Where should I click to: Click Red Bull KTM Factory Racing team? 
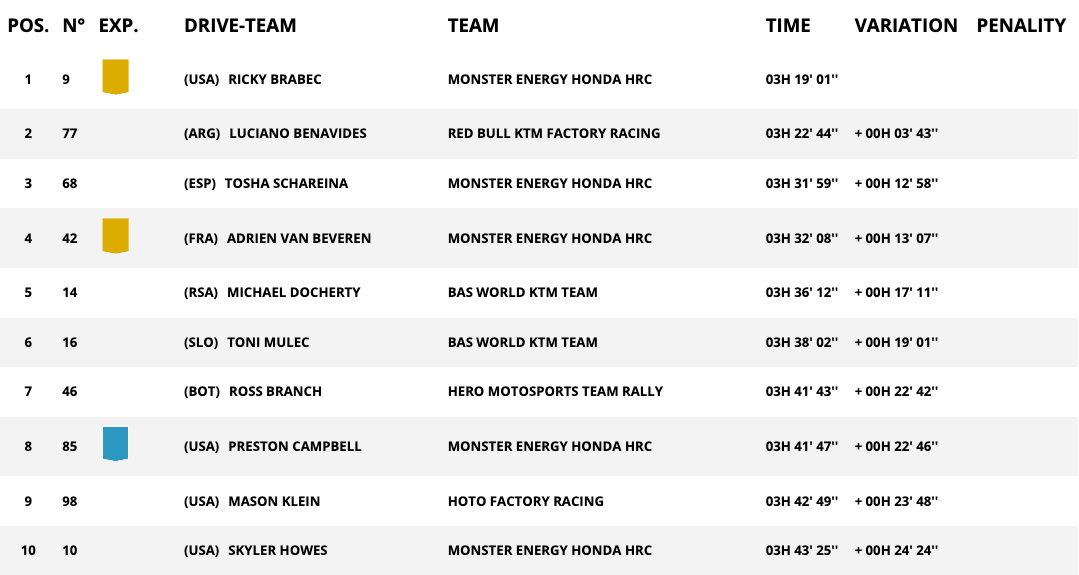(x=554, y=133)
